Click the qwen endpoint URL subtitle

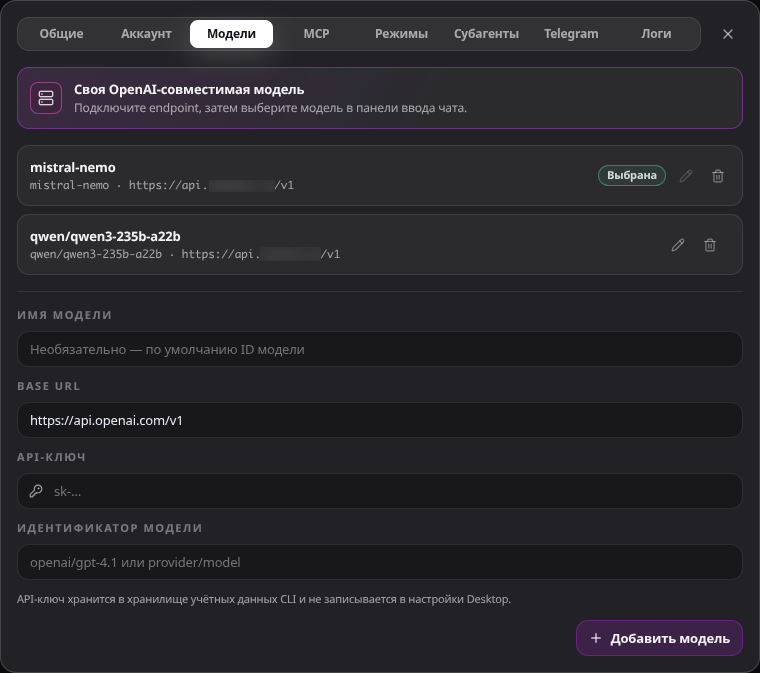click(185, 254)
